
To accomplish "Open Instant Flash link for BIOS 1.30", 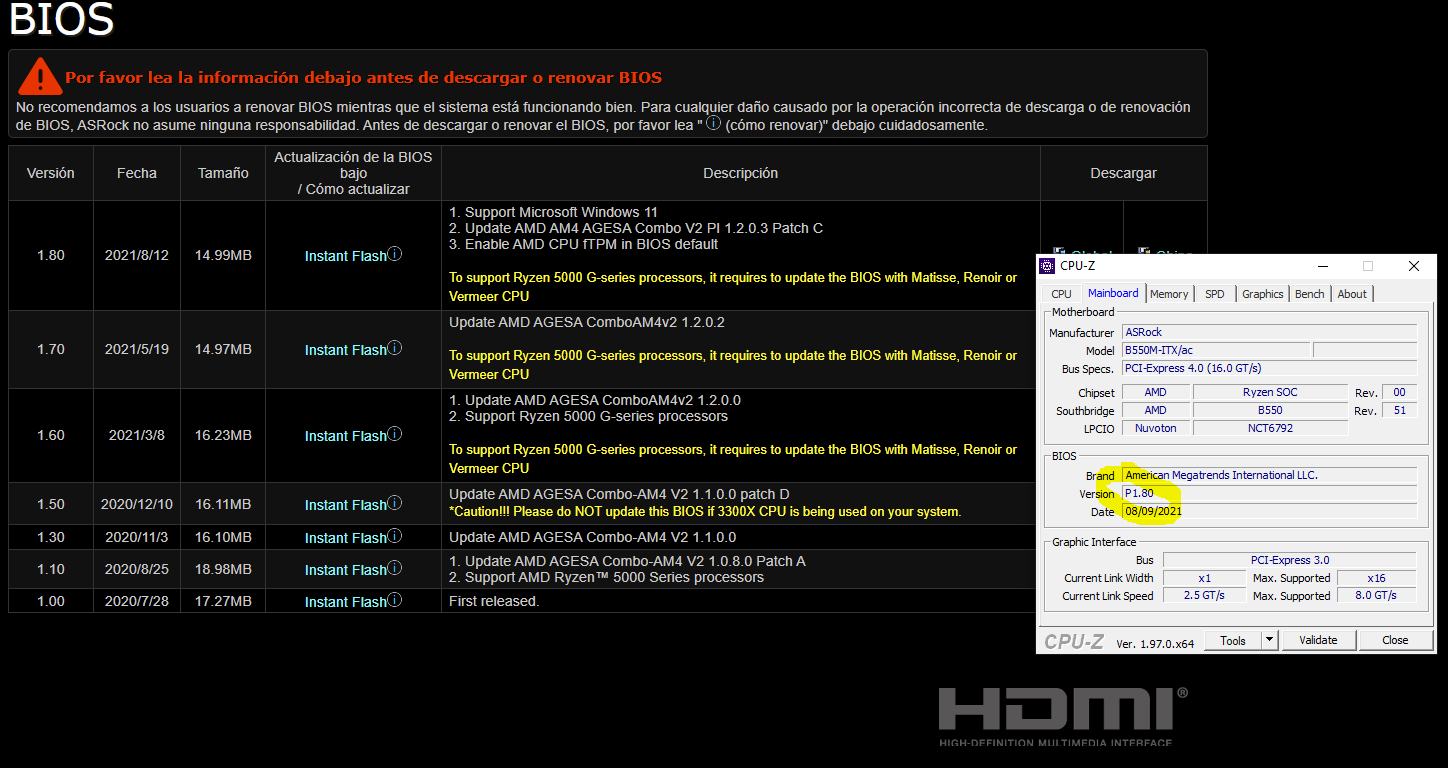I will click(345, 538).
